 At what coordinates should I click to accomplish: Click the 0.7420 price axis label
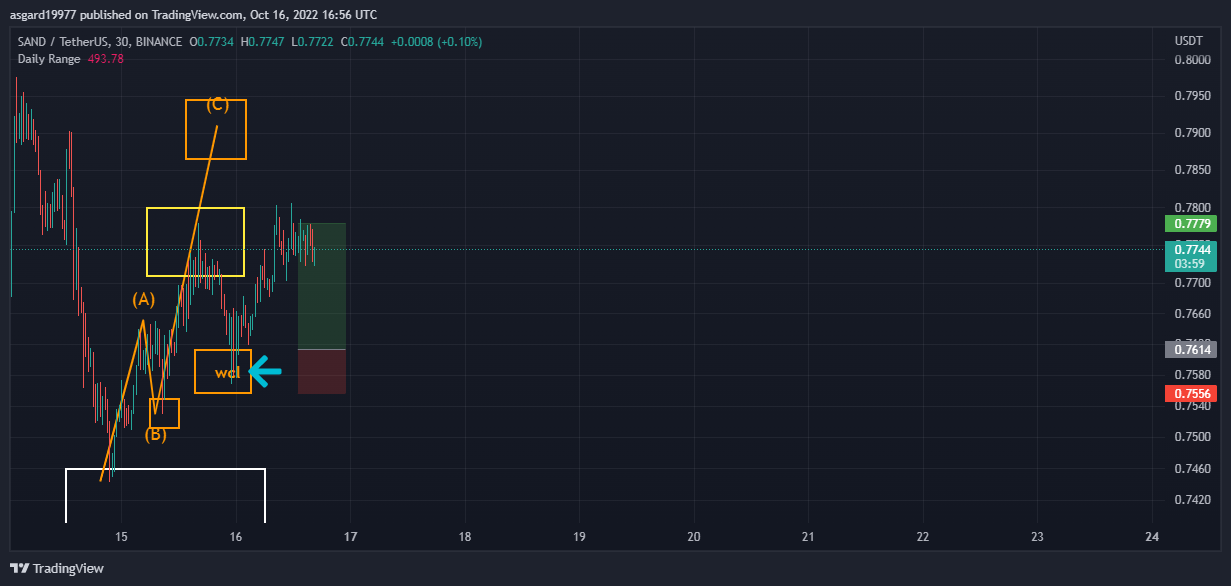[x=1192, y=499]
